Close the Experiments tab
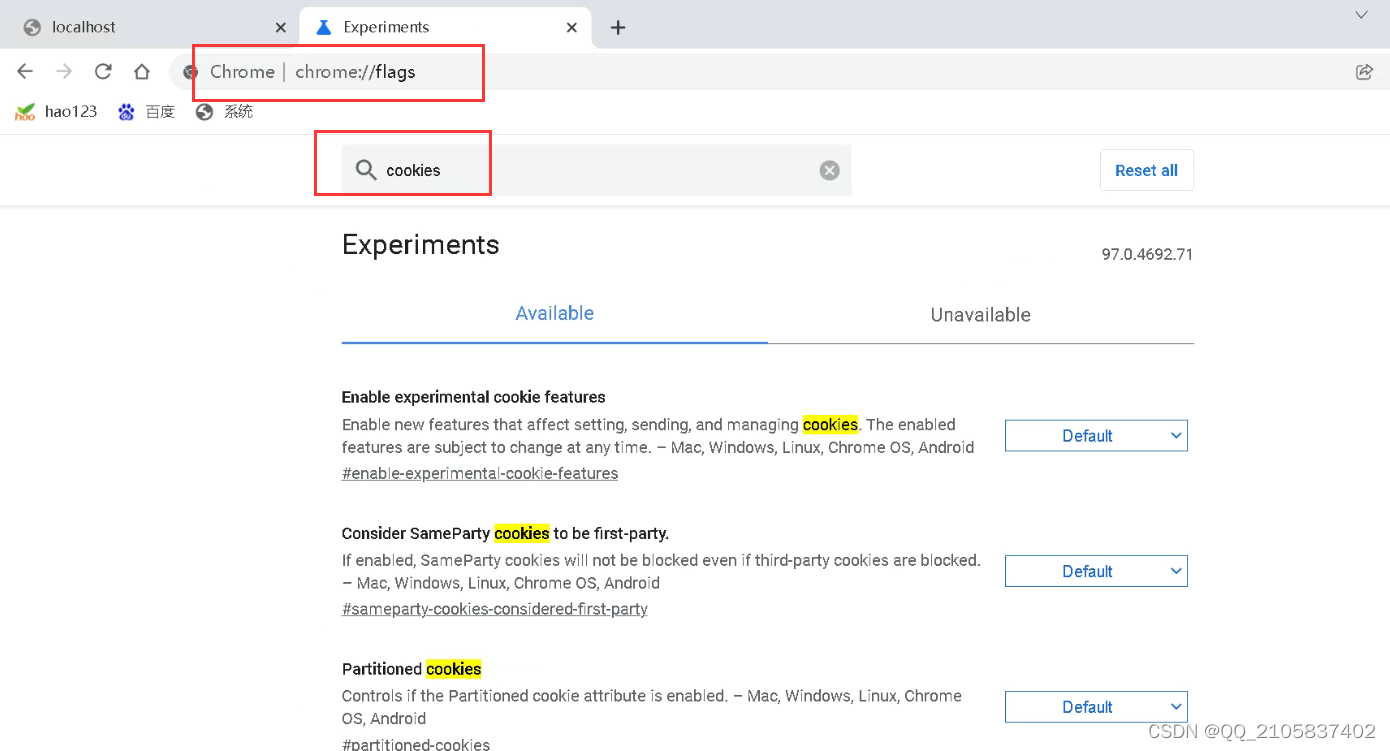 (572, 27)
